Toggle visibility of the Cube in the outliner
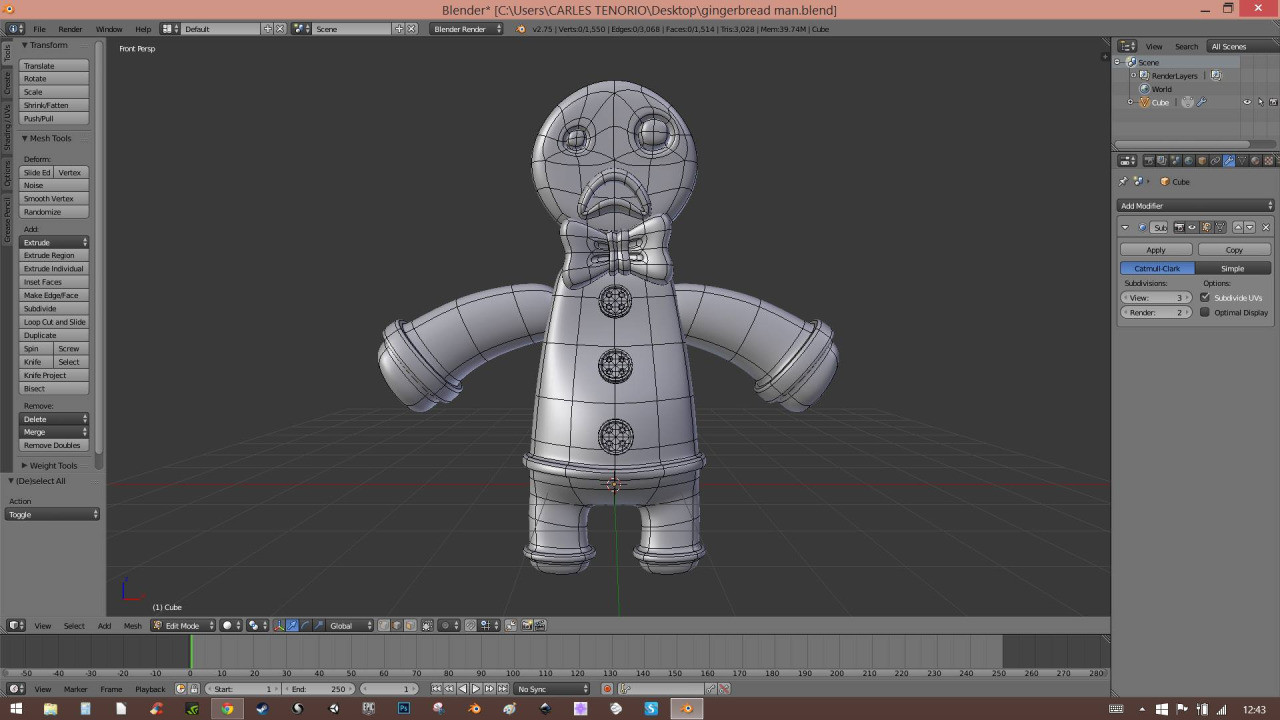 pyautogui.click(x=1246, y=101)
